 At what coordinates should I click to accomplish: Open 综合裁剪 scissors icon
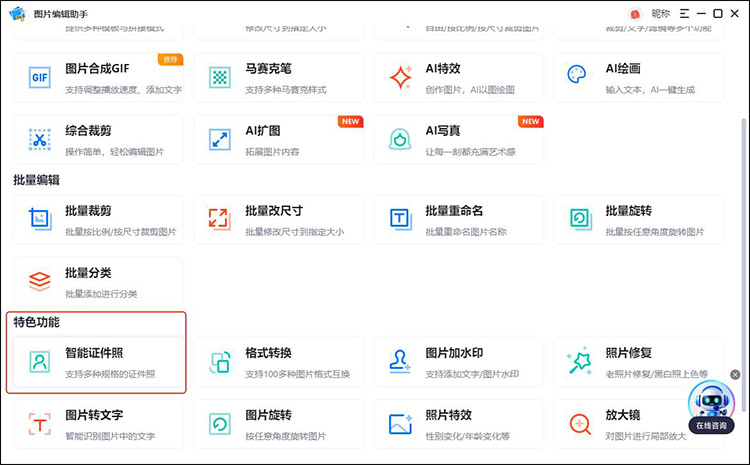click(x=40, y=139)
